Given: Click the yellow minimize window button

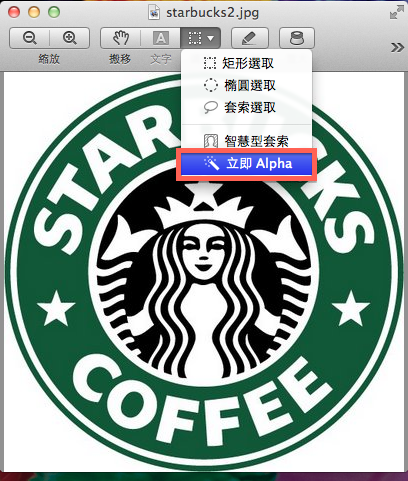Looking at the screenshot, I should [34, 12].
